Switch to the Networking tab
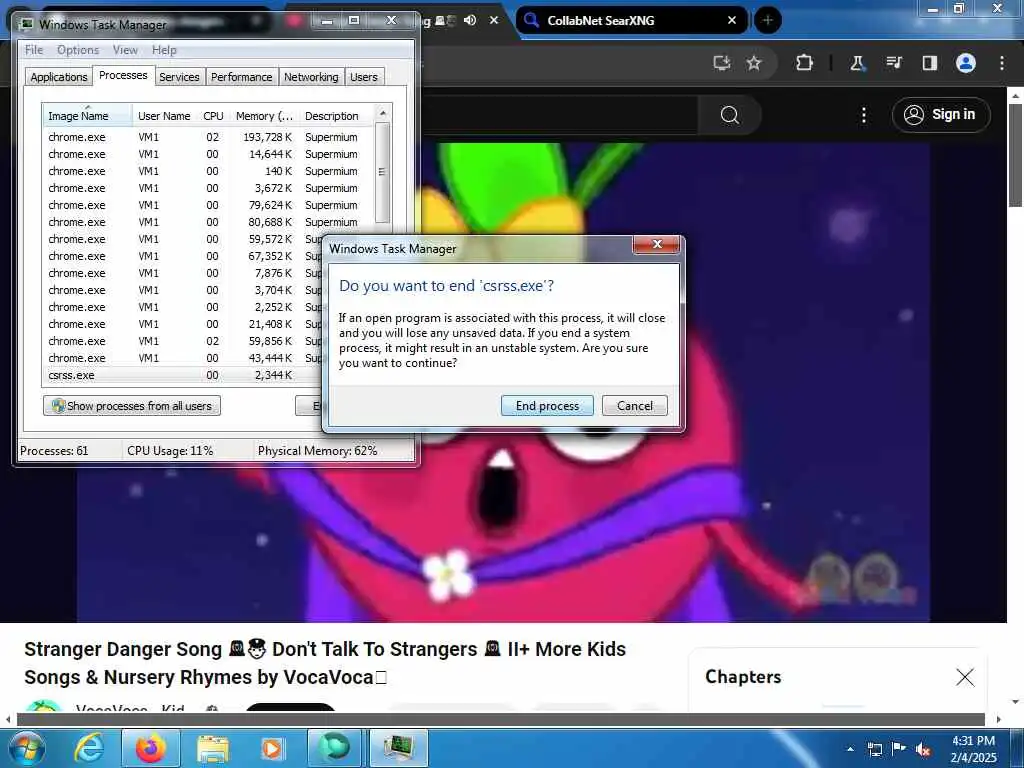The height and width of the screenshot is (768, 1024). pos(311,76)
